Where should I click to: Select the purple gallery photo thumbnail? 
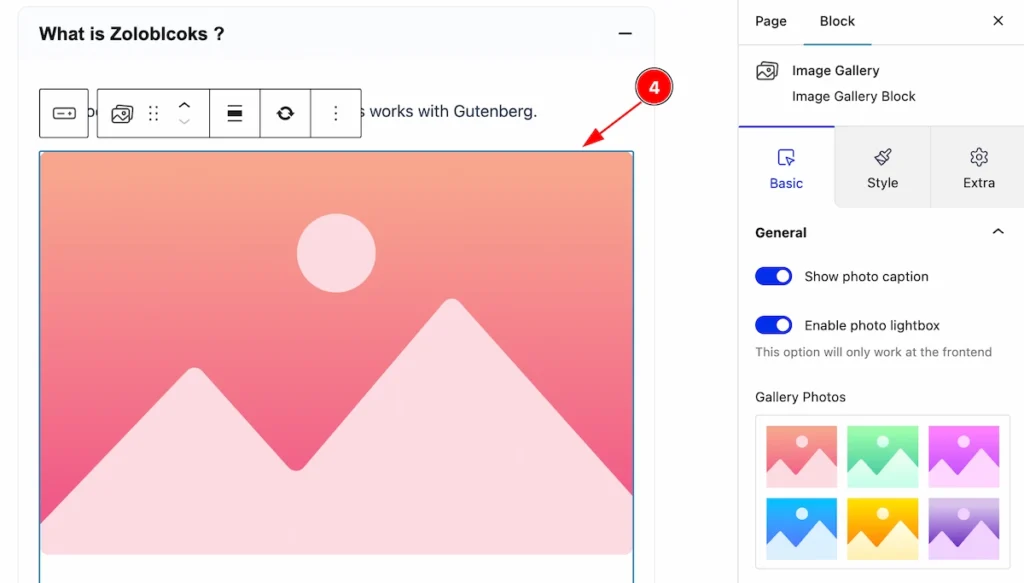(963, 529)
